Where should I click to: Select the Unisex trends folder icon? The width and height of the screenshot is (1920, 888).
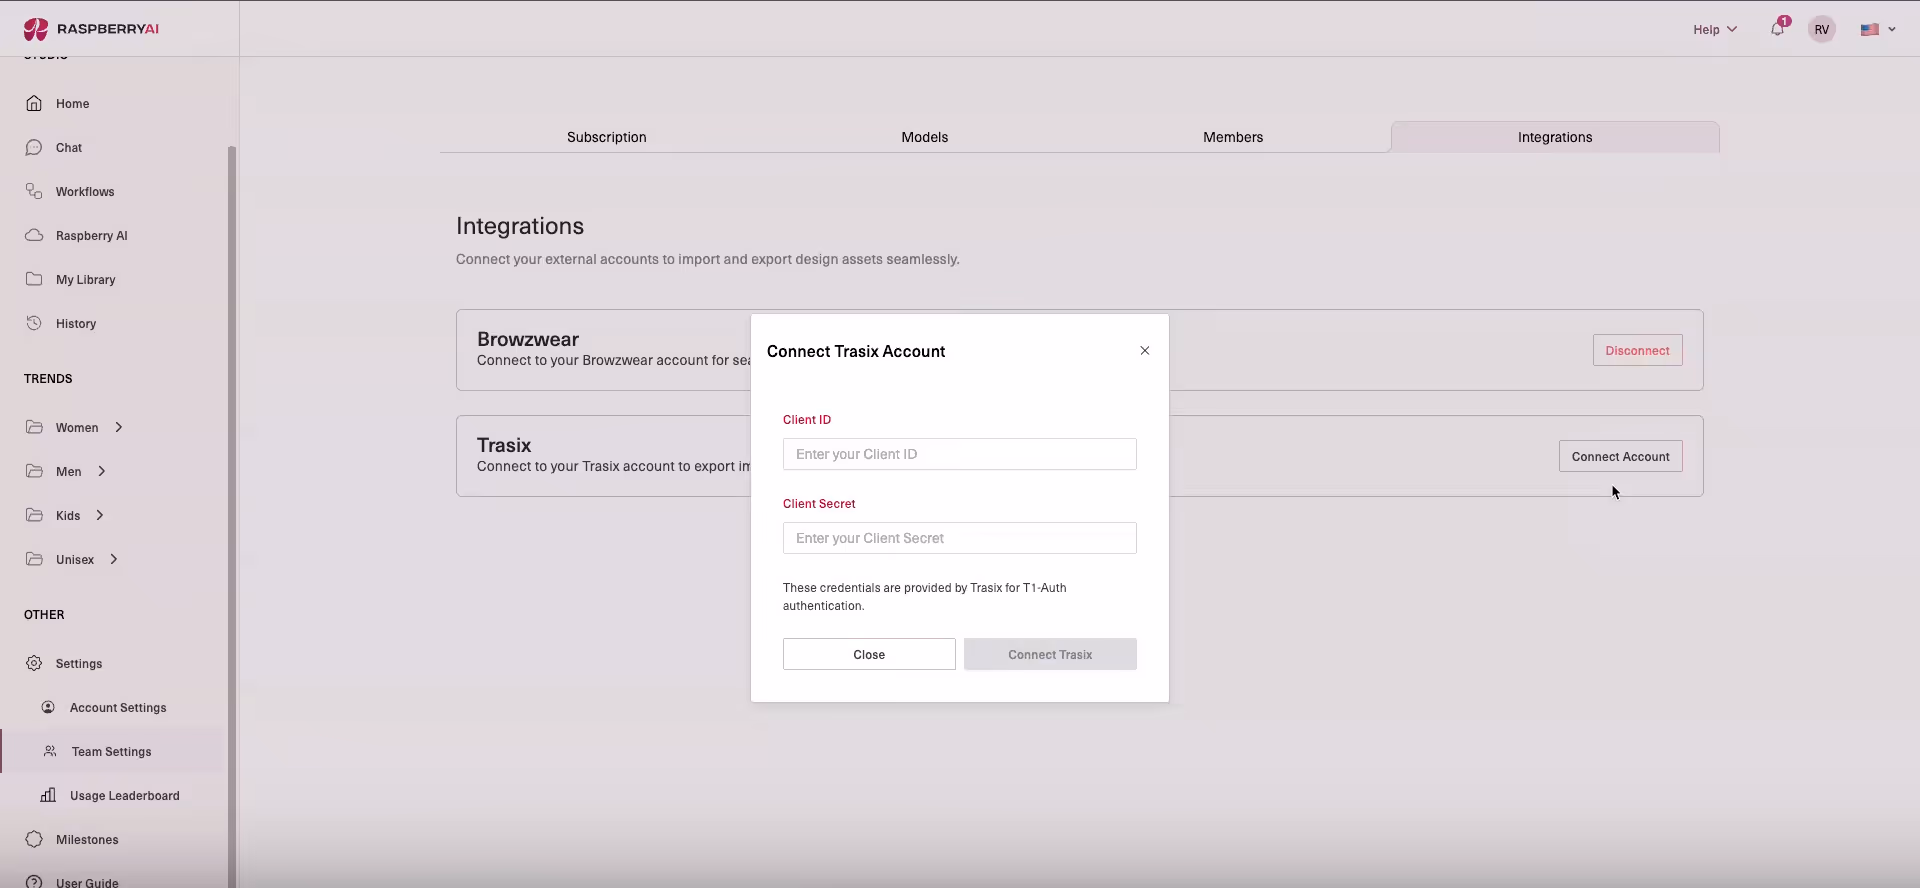pyautogui.click(x=34, y=559)
